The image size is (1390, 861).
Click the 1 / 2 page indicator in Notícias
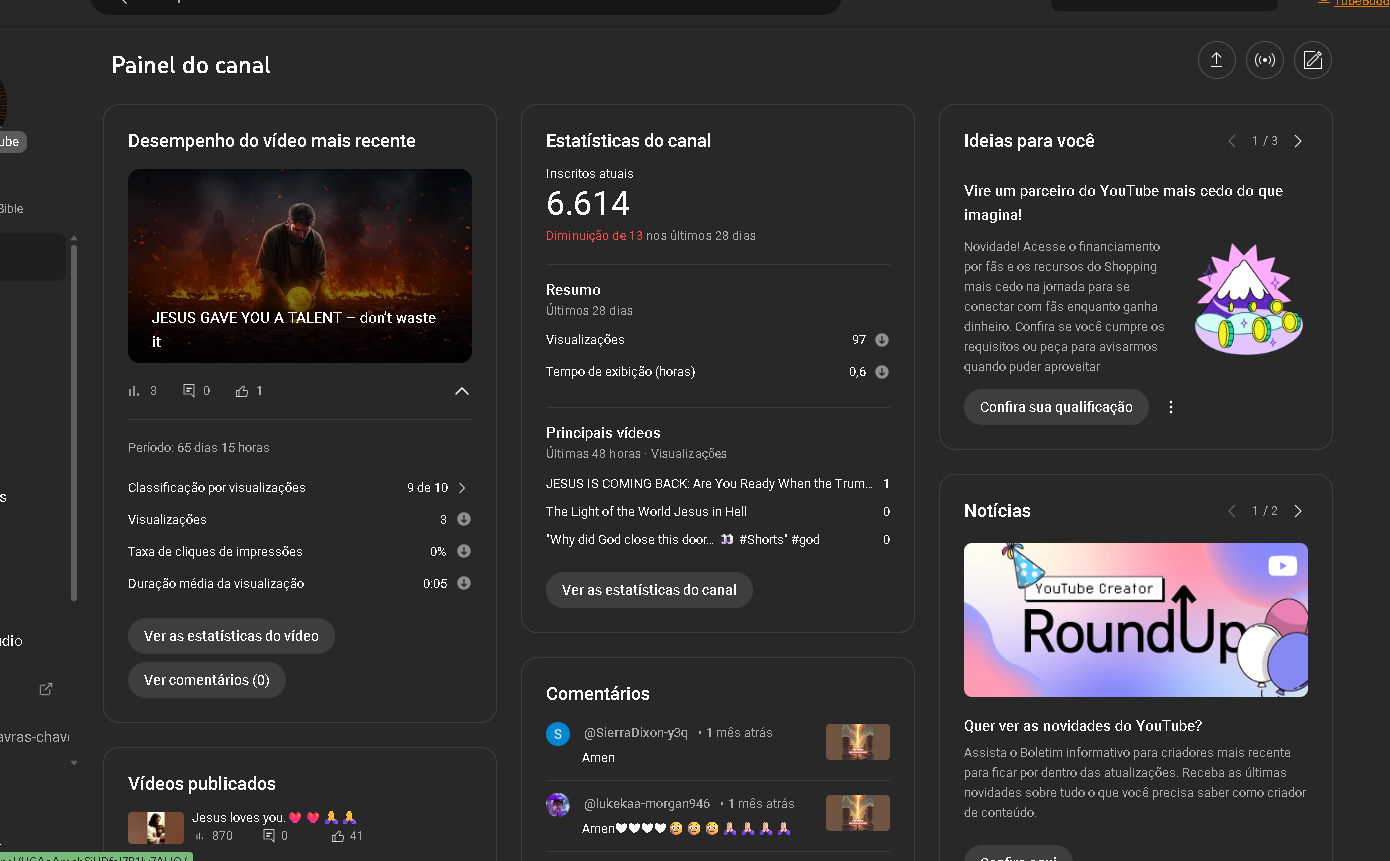(x=1265, y=511)
